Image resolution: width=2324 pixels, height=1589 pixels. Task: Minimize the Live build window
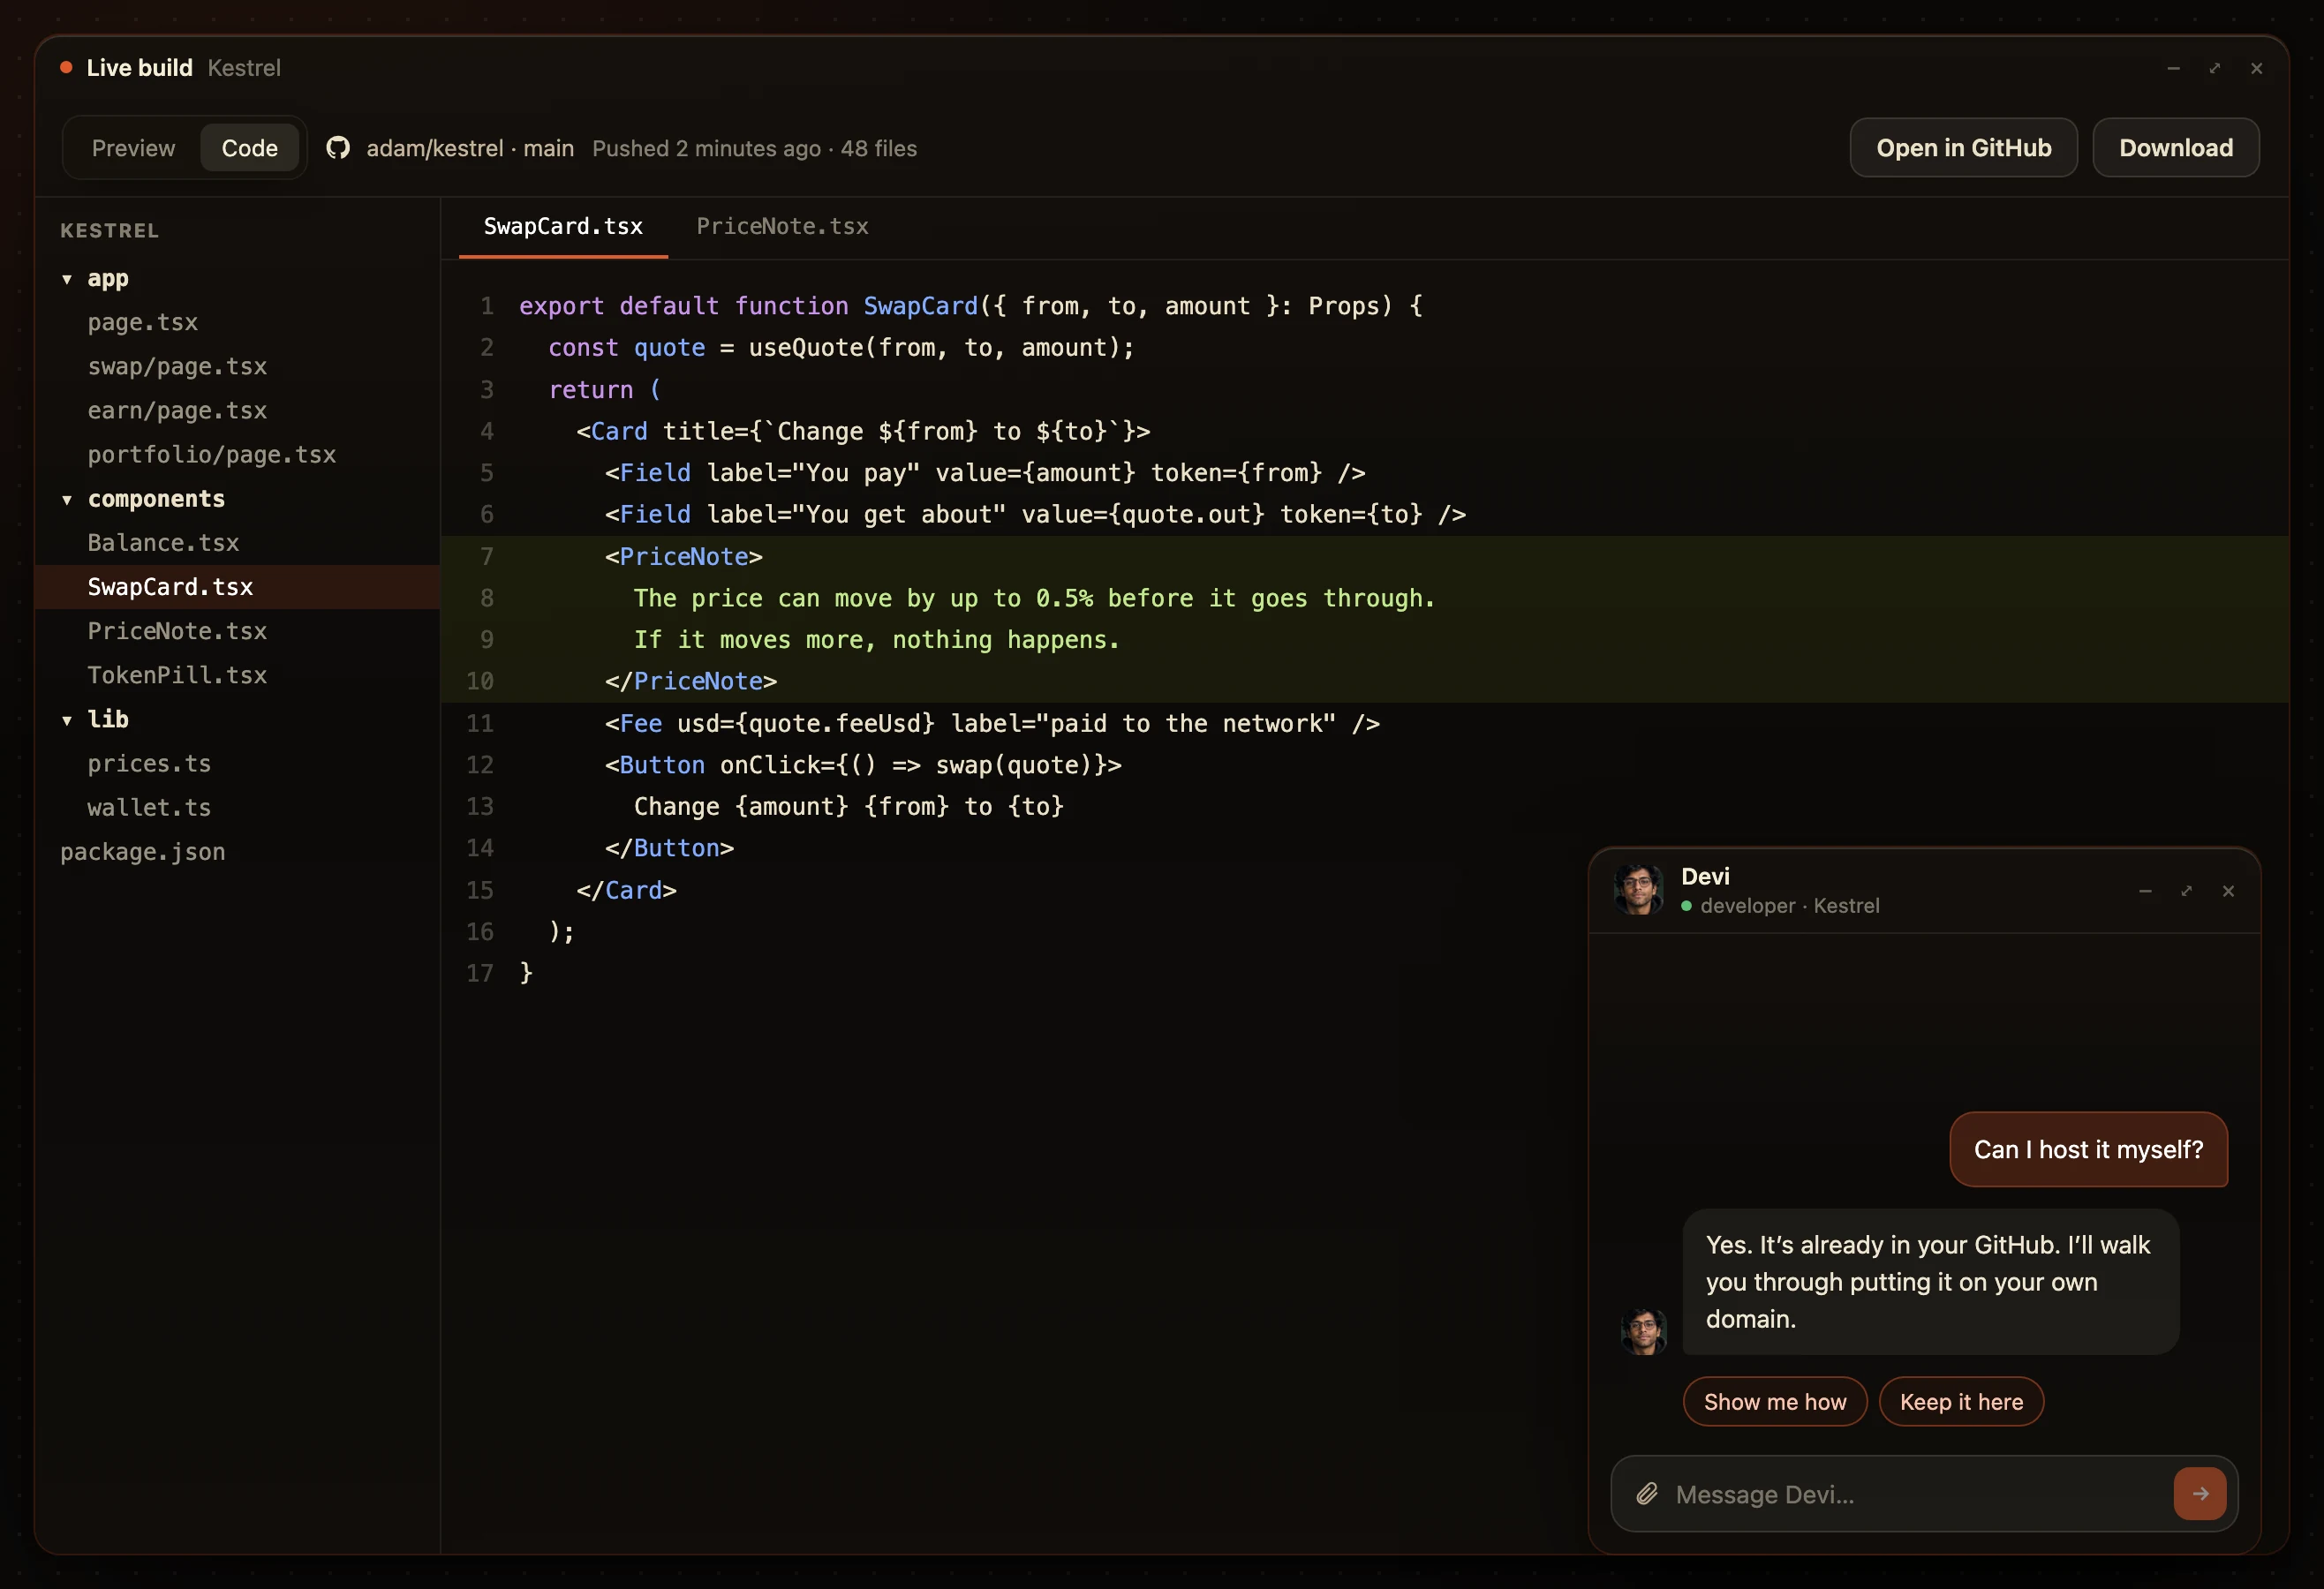pyautogui.click(x=2173, y=68)
